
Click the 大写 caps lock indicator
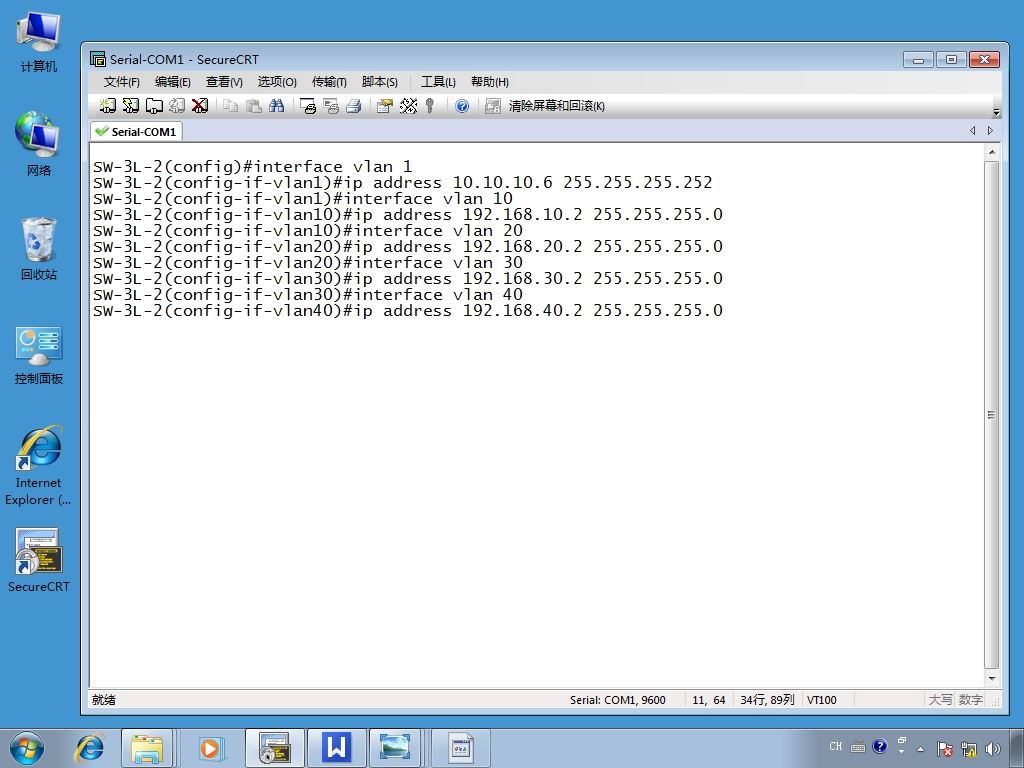(x=940, y=700)
